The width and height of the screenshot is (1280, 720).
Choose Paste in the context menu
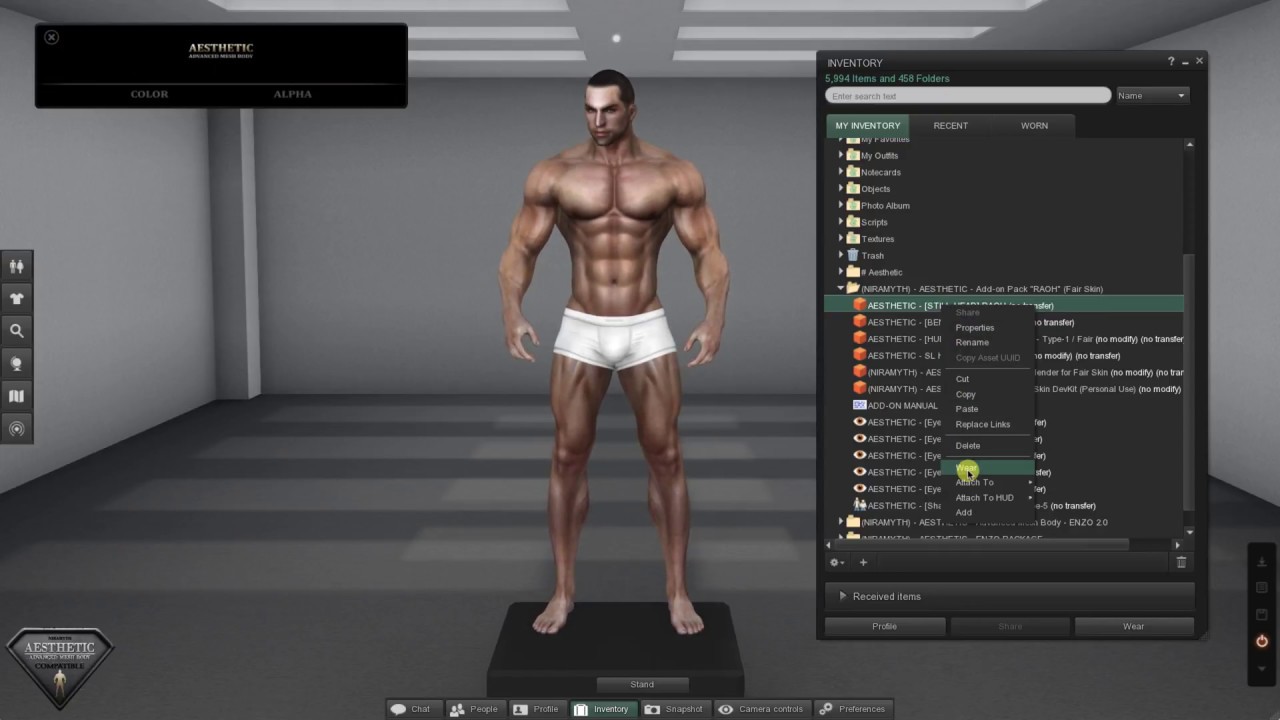pos(967,409)
